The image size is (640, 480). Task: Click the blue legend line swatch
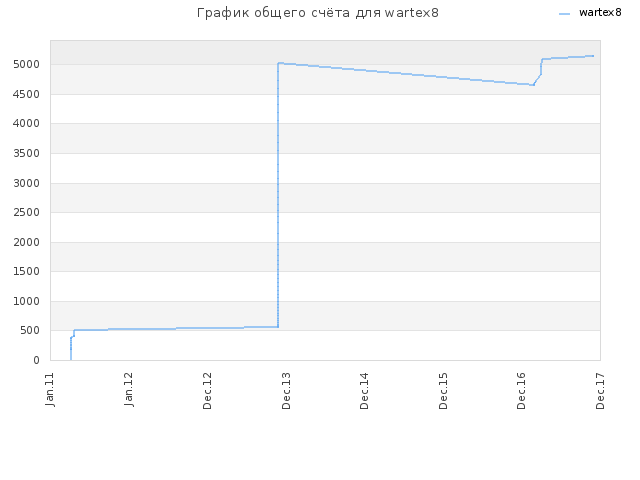click(564, 14)
